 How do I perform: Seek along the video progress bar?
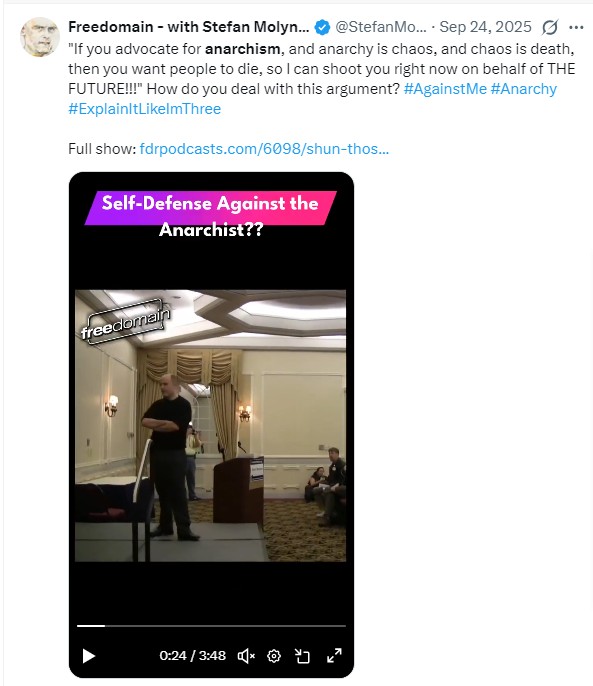[x=211, y=626]
